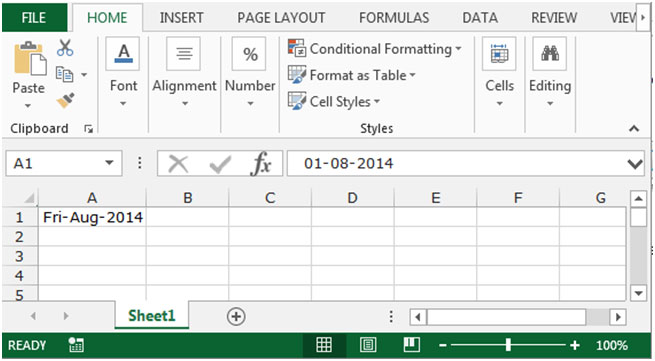Viewport: 655px width, 361px height.
Task: Open the Alignment group icon
Action: click(x=183, y=53)
